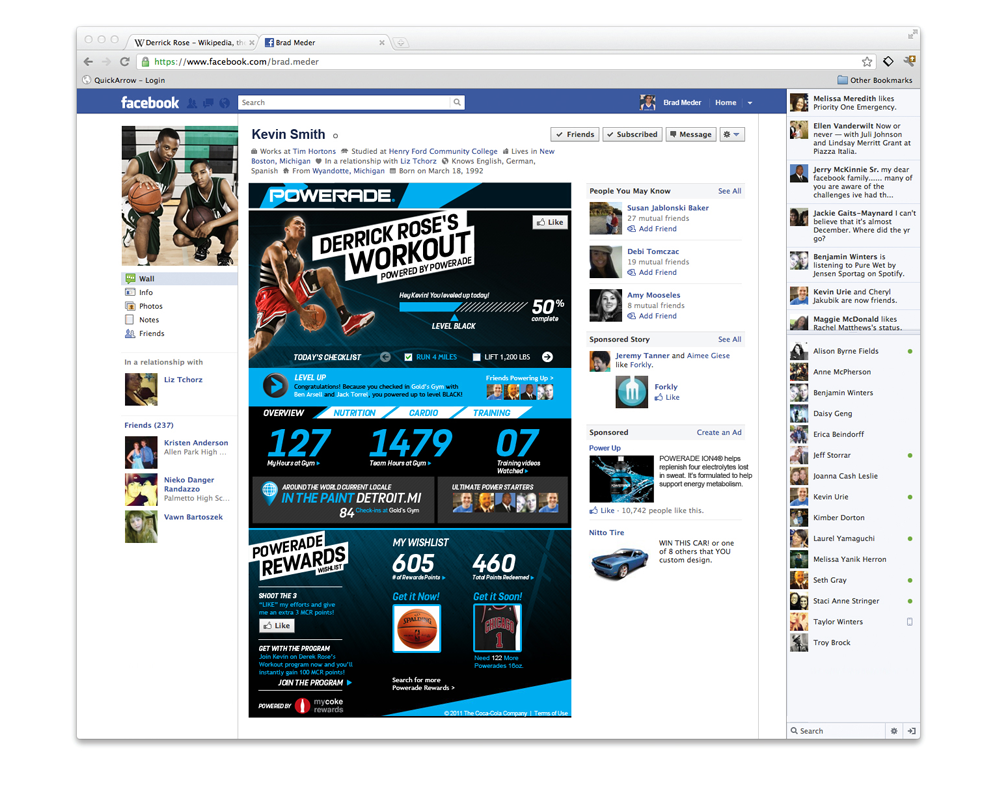Screen dimensions: 1000x800
Task: Switch to the Derrick Rose Wikipedia tab
Action: click(193, 43)
